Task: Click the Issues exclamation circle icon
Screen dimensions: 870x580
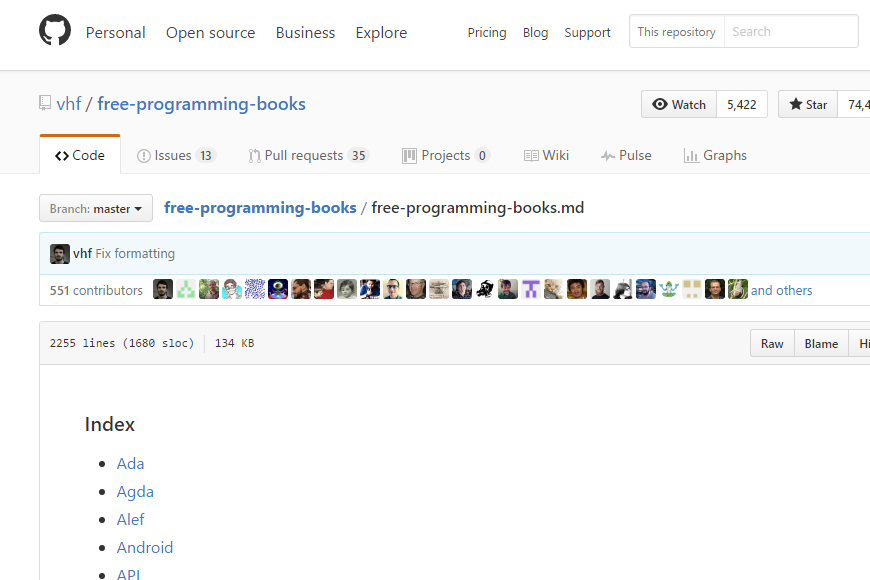Action: [143, 156]
